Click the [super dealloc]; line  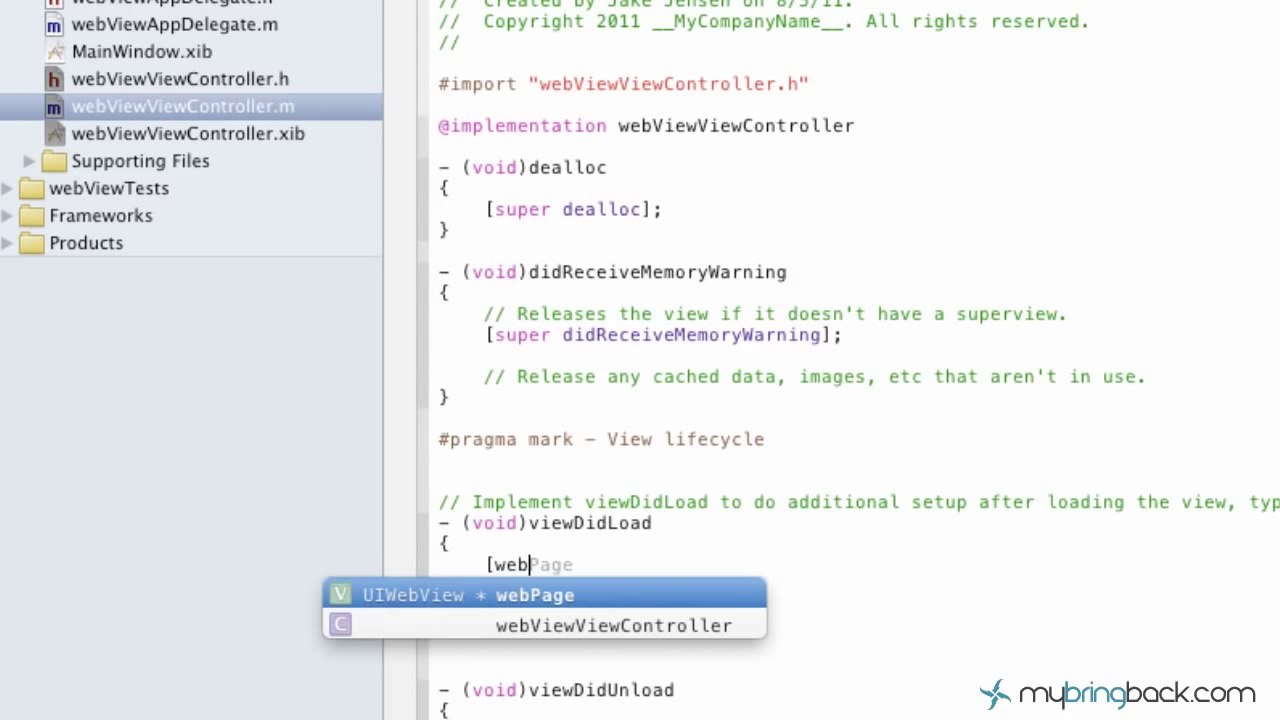573,210
